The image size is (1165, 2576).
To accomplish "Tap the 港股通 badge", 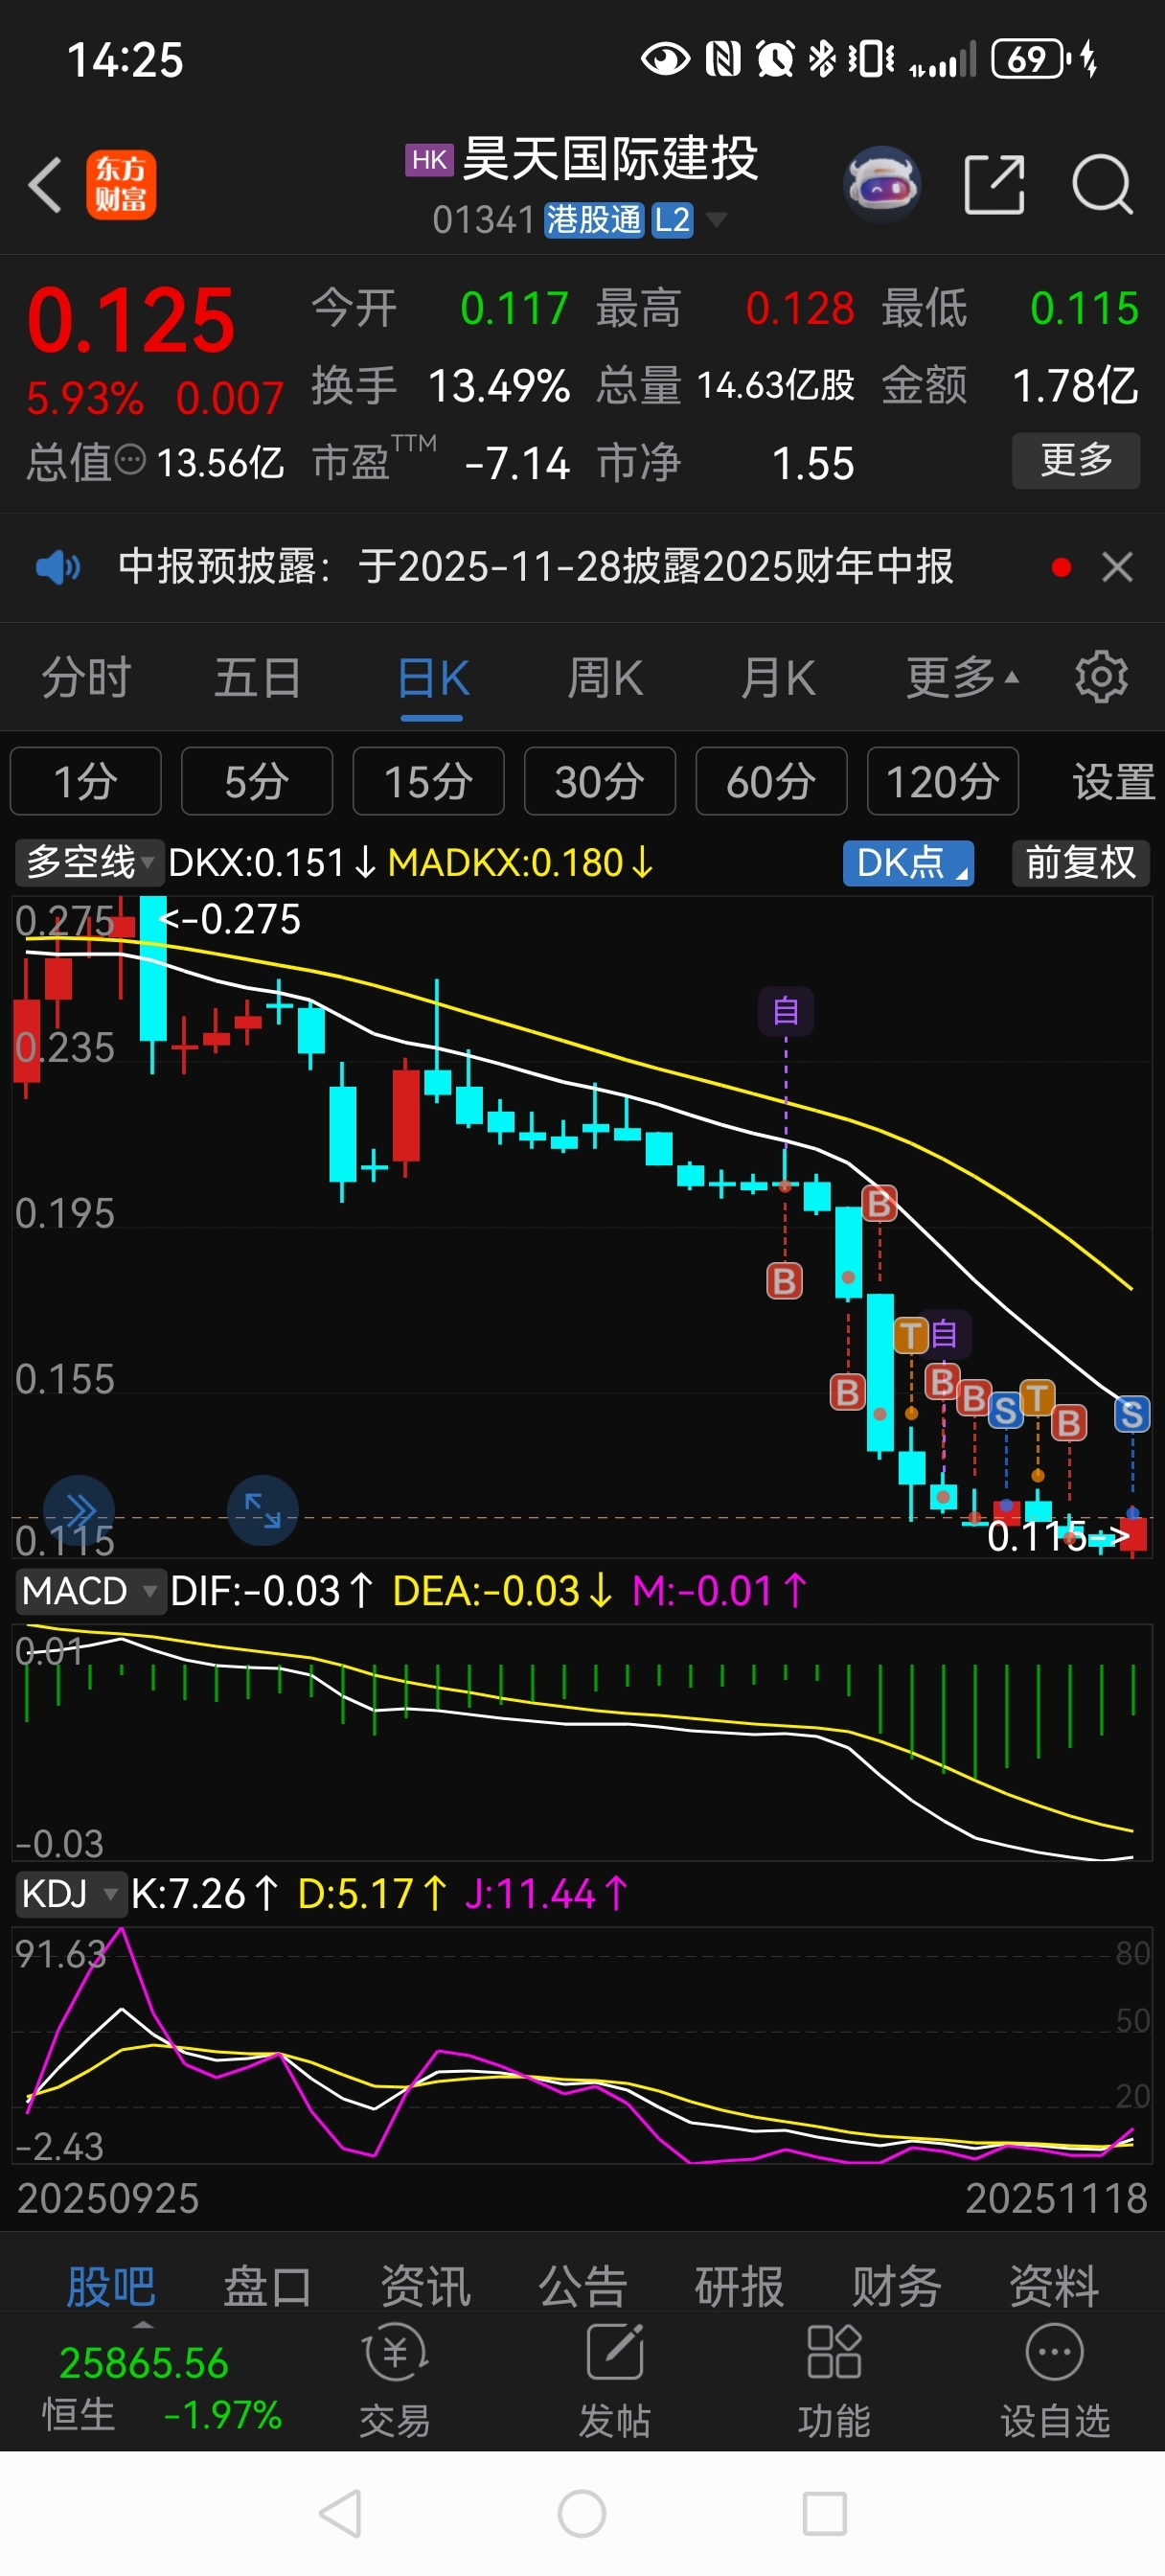I will click(593, 219).
